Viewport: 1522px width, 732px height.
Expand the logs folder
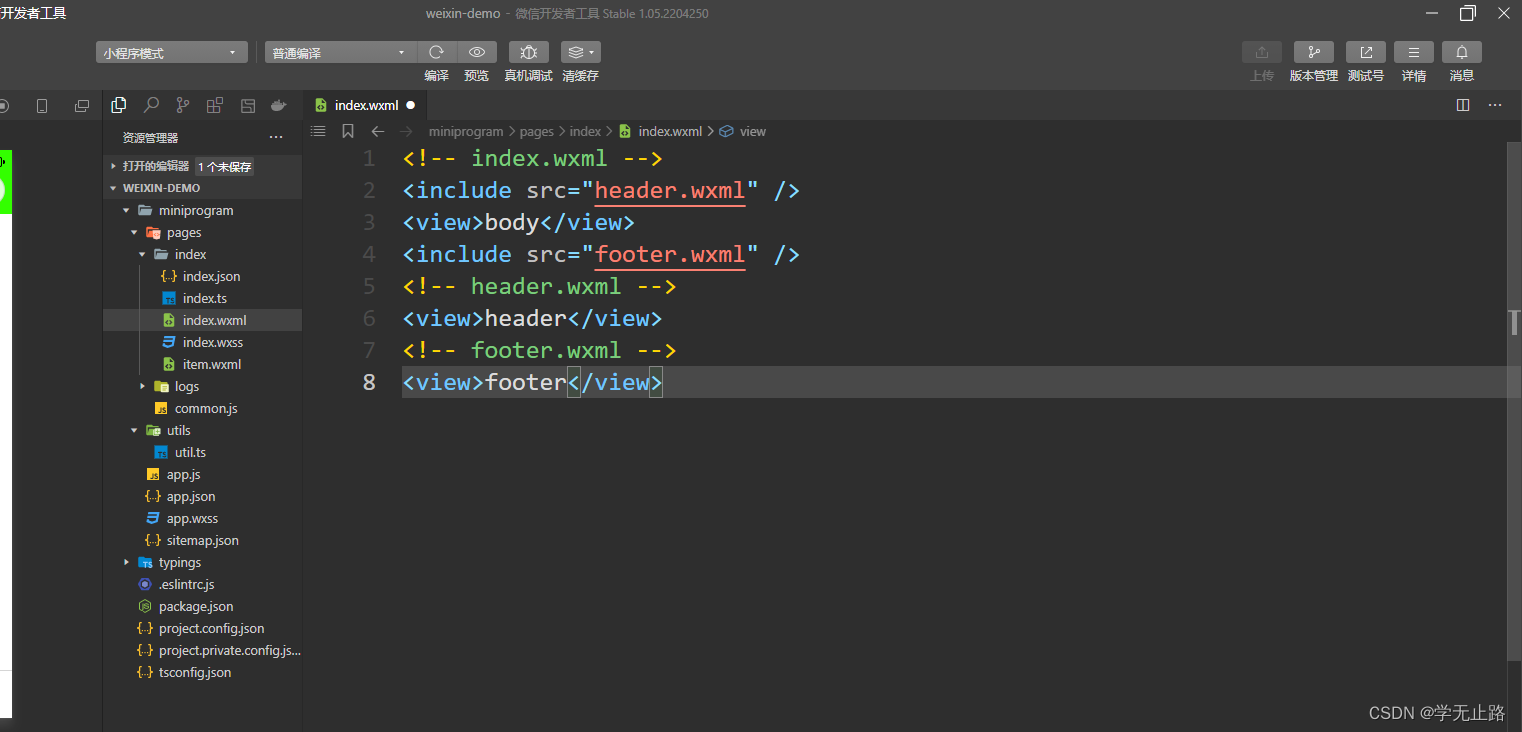click(x=142, y=386)
